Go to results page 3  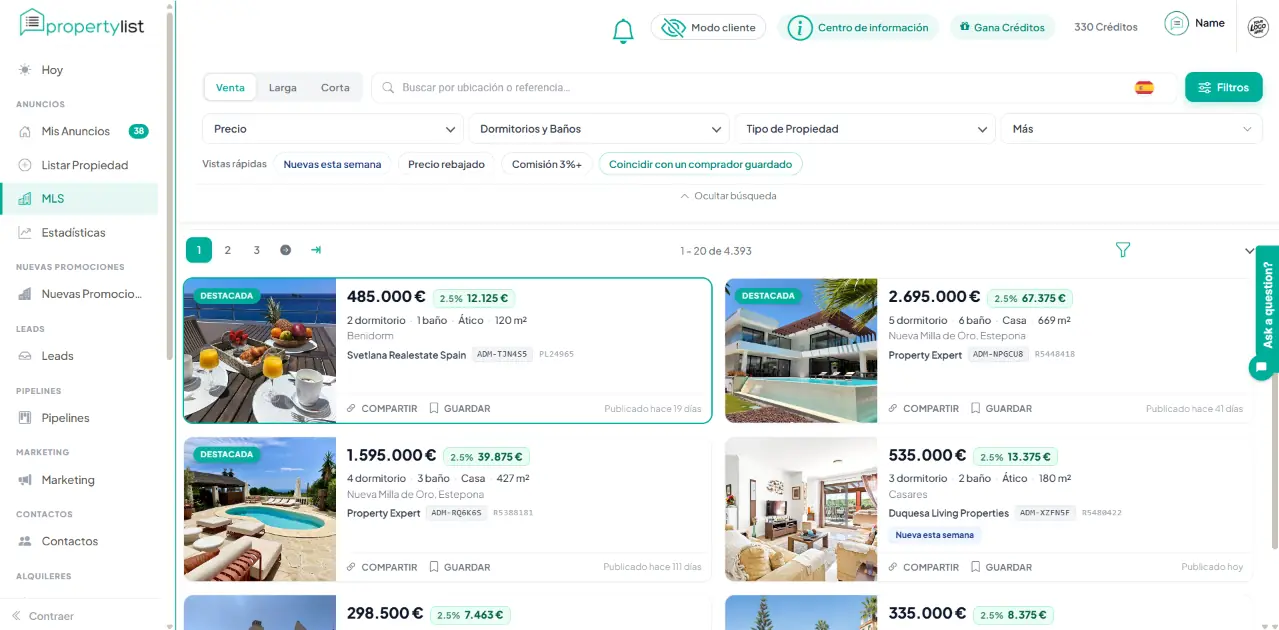(x=256, y=250)
